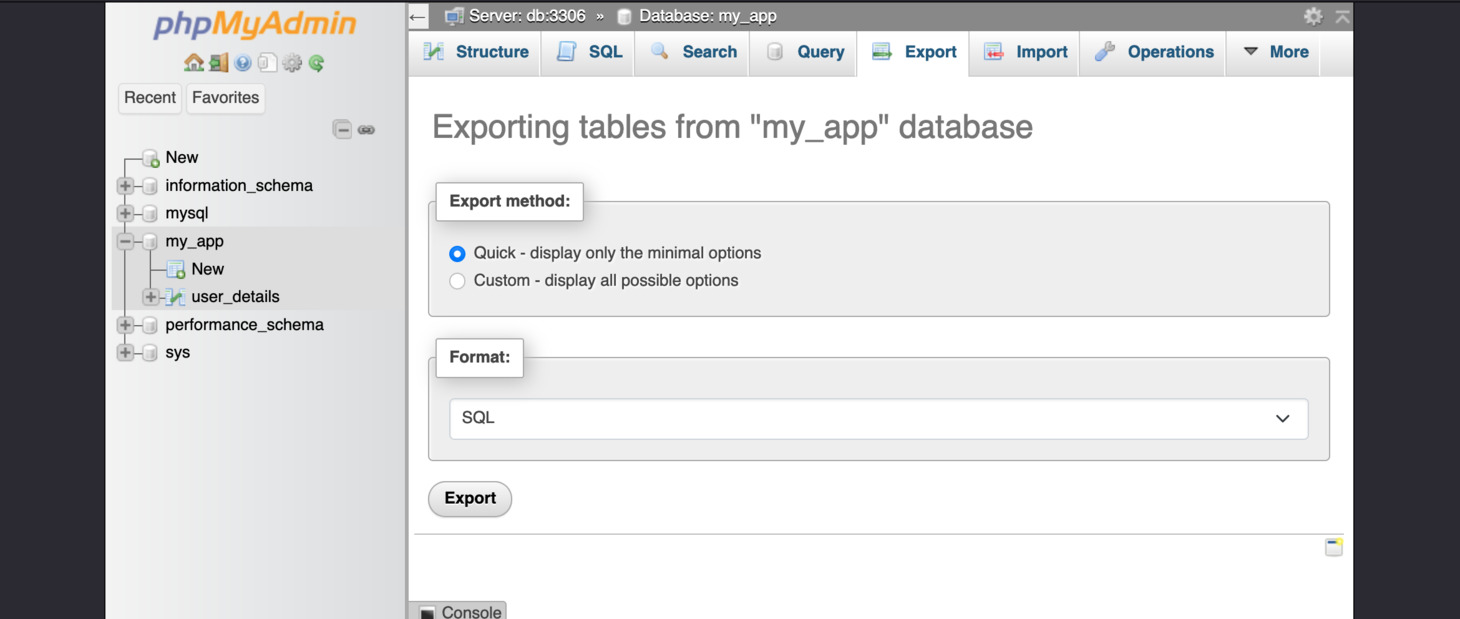
Task: Click New under the my_app database
Action: click(x=207, y=269)
